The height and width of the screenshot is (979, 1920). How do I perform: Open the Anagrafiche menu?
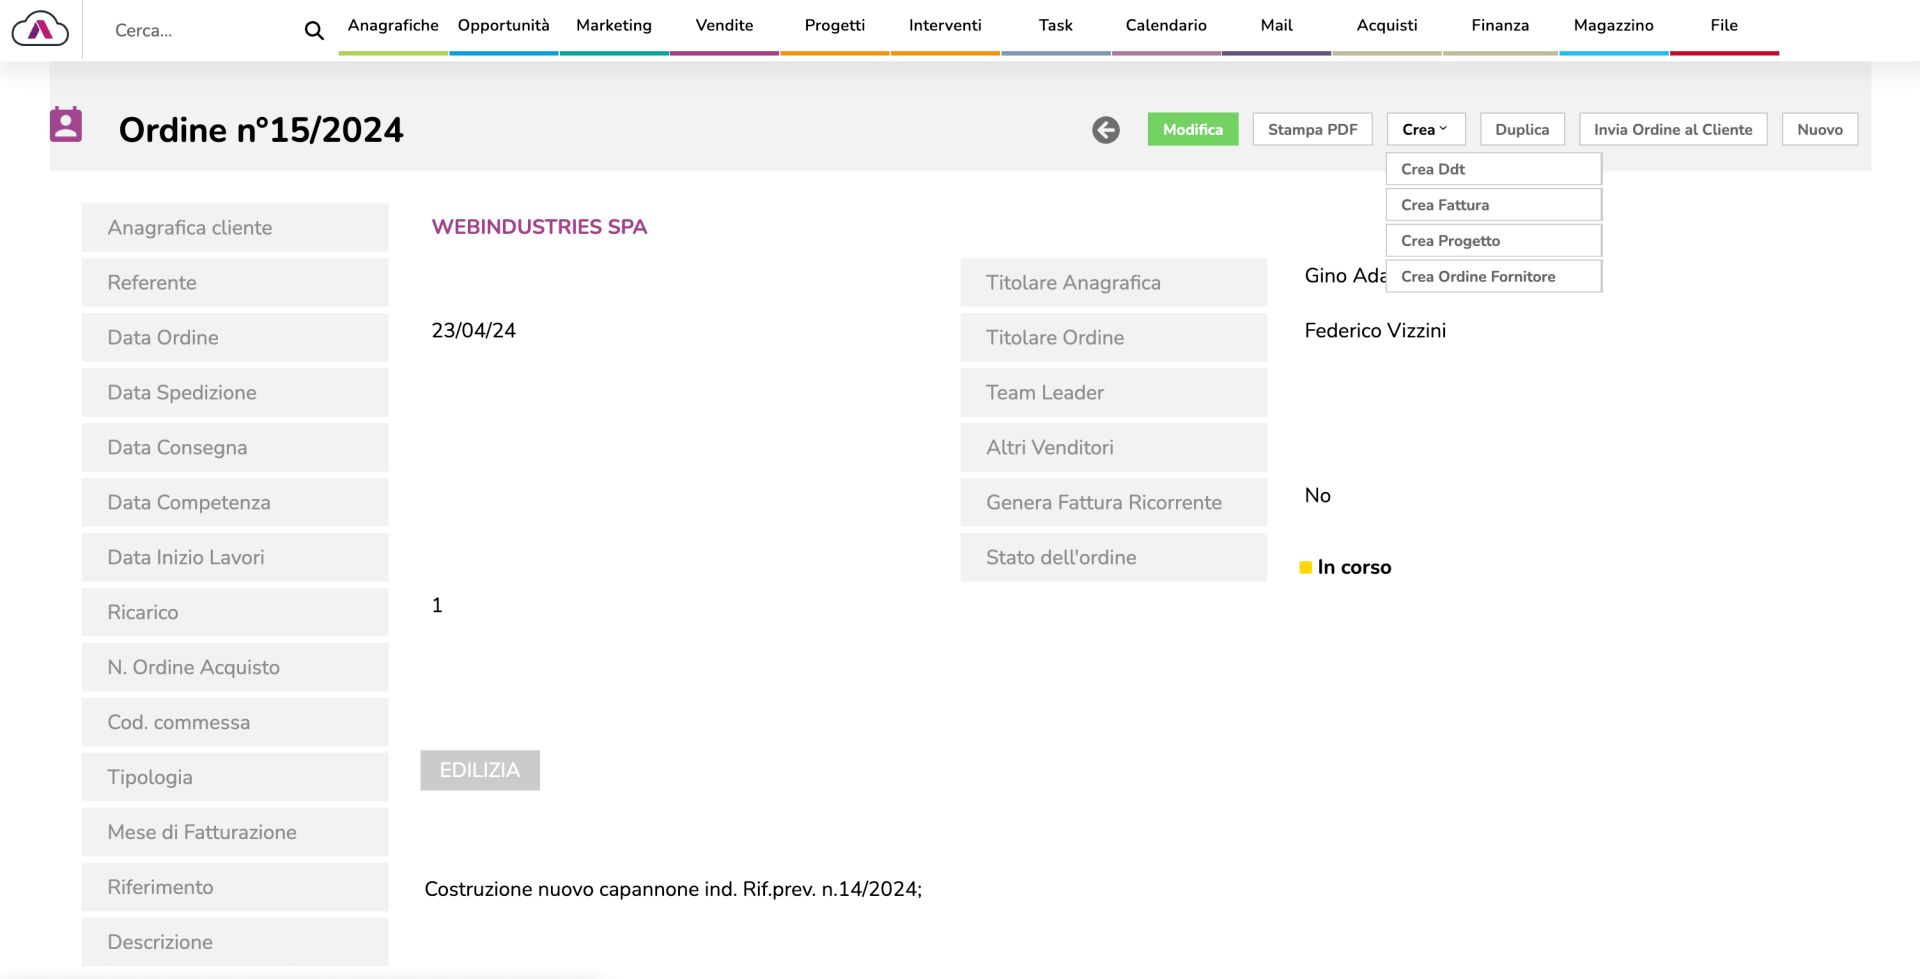tap(393, 26)
